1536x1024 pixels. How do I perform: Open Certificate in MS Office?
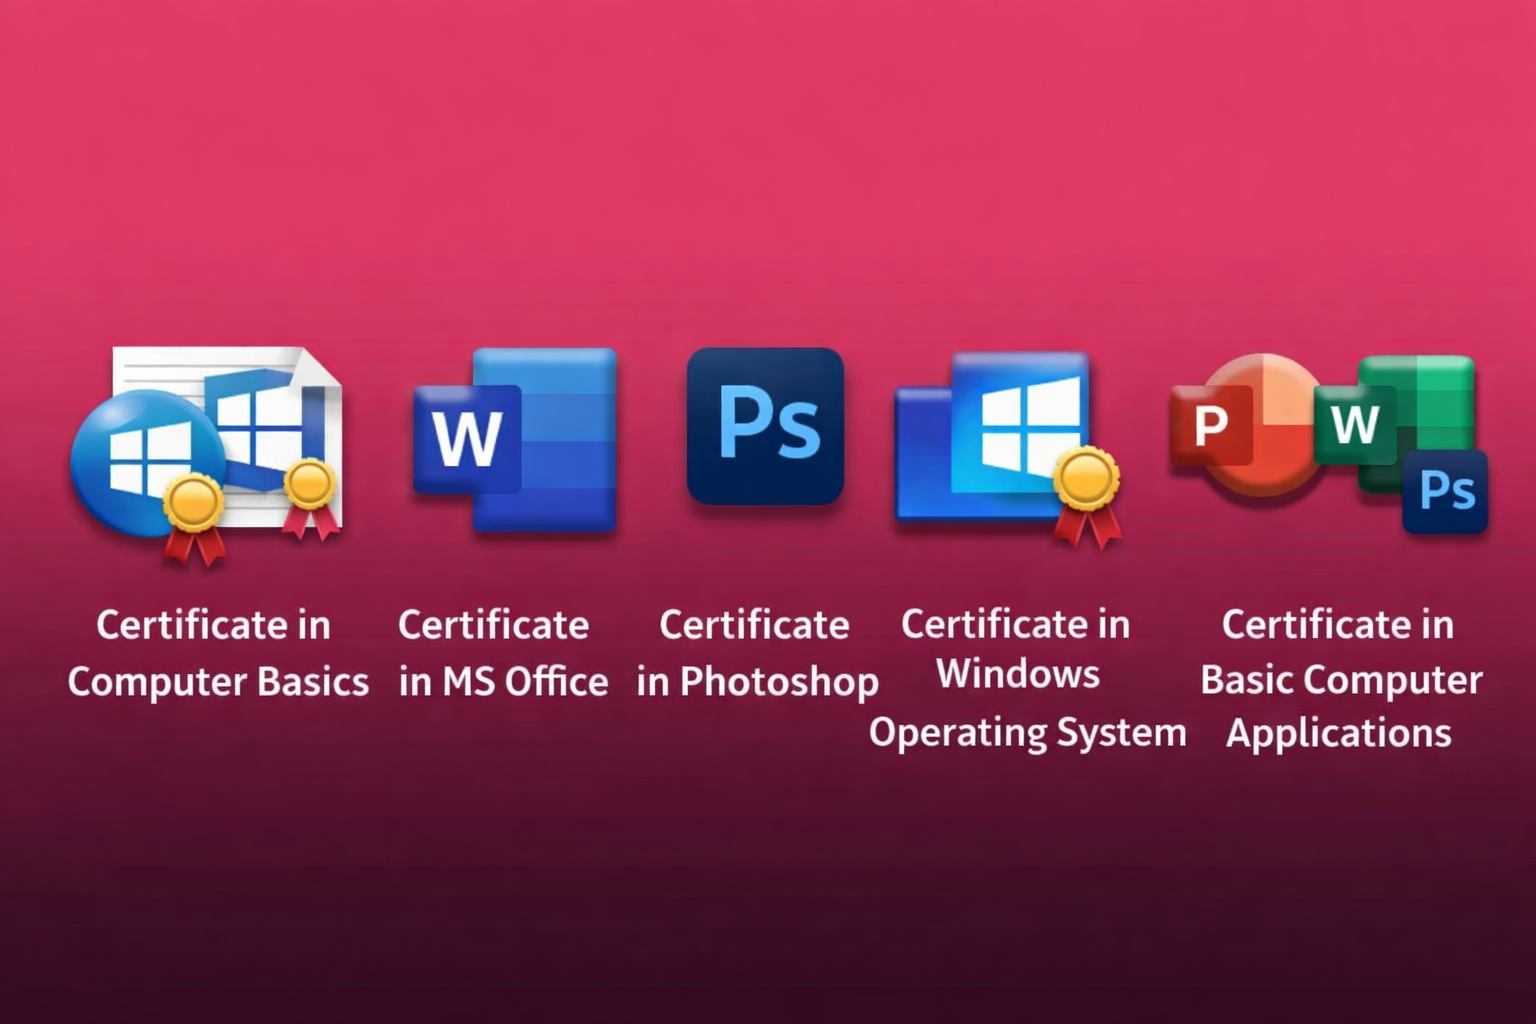(x=503, y=652)
